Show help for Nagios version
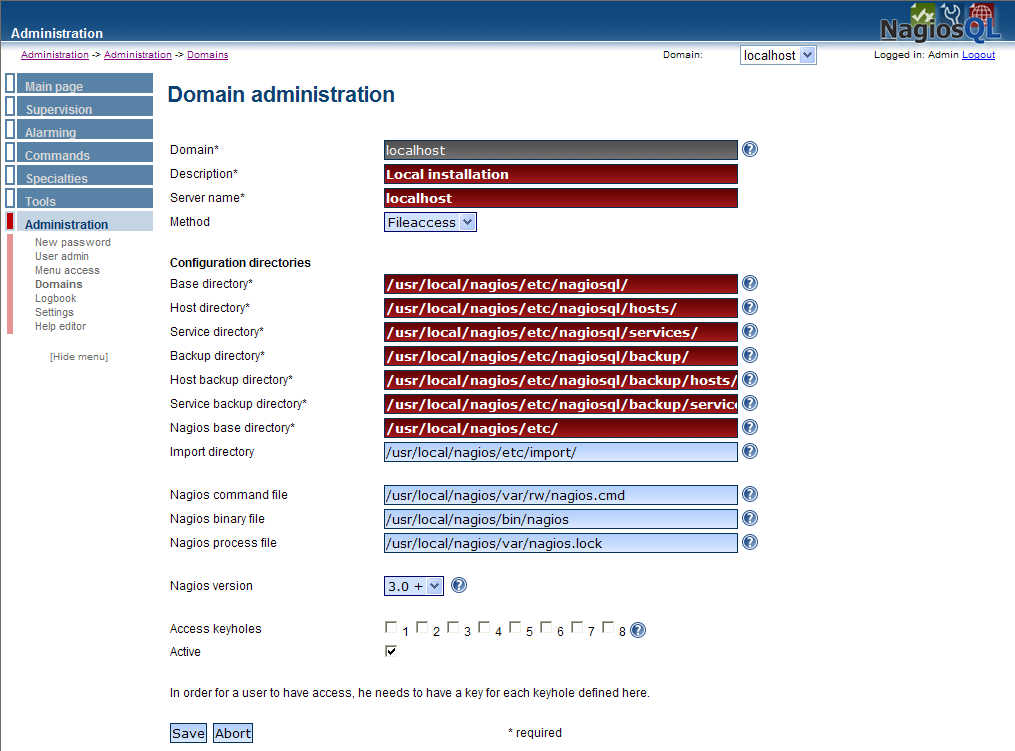The width and height of the screenshot is (1015, 751). (x=458, y=585)
